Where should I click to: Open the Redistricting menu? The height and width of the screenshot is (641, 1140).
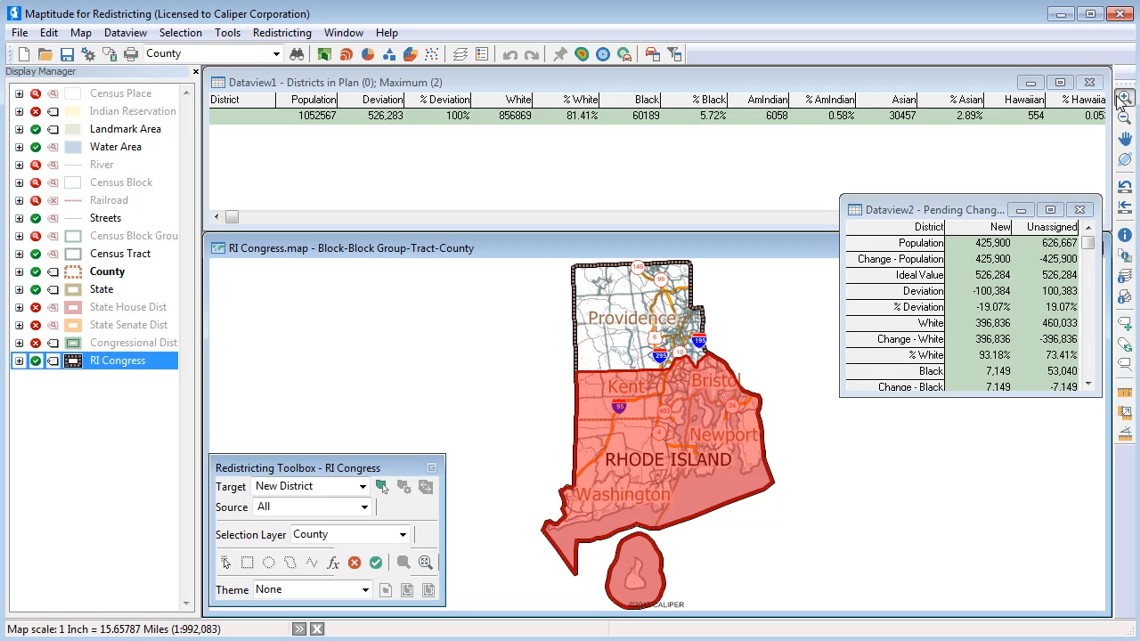click(x=281, y=32)
